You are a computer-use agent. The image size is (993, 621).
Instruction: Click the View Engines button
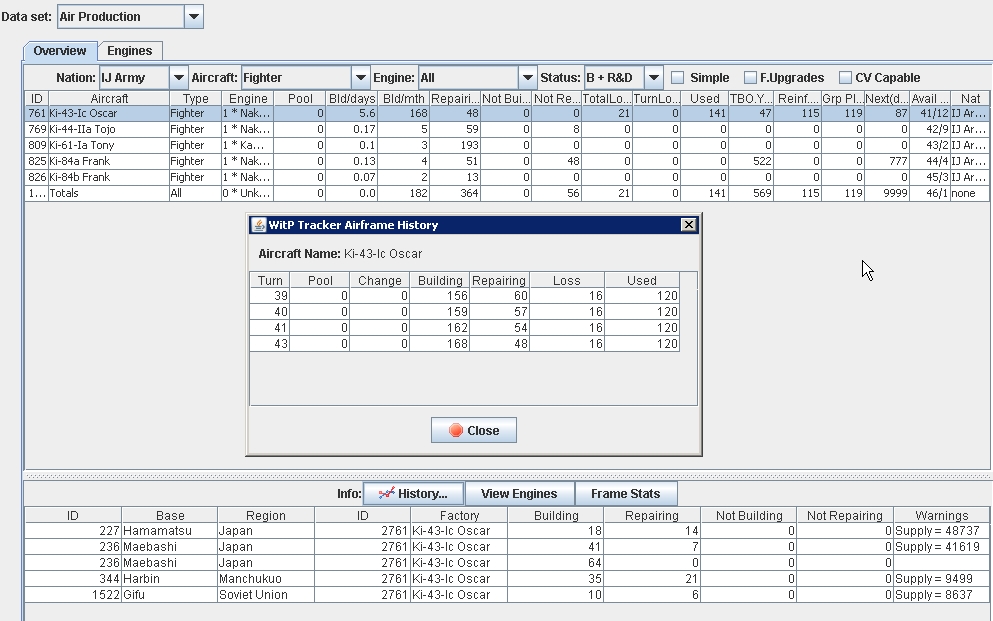coord(519,493)
